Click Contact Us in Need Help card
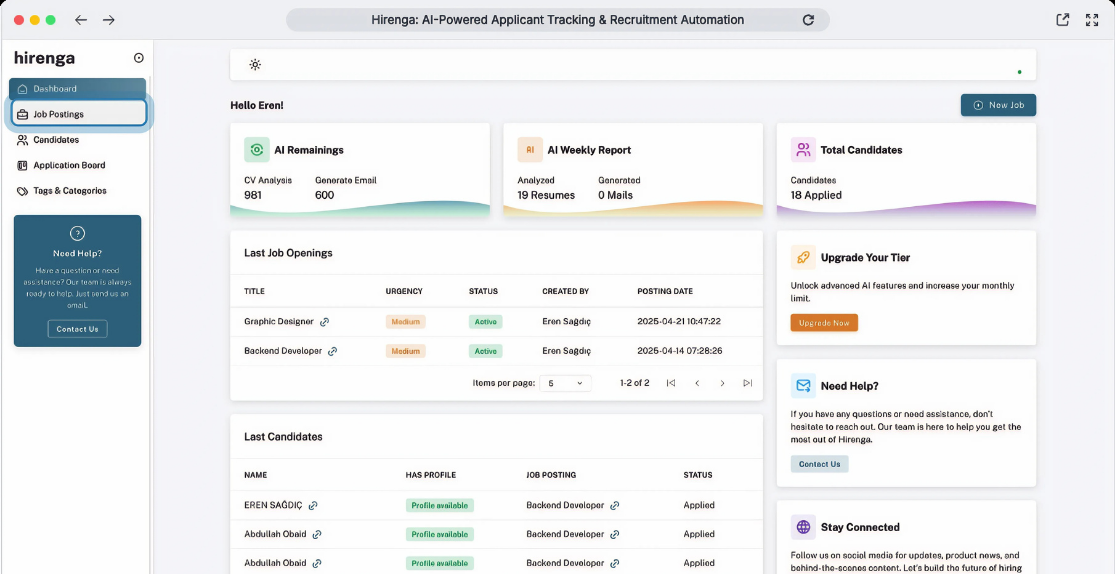 pos(819,464)
